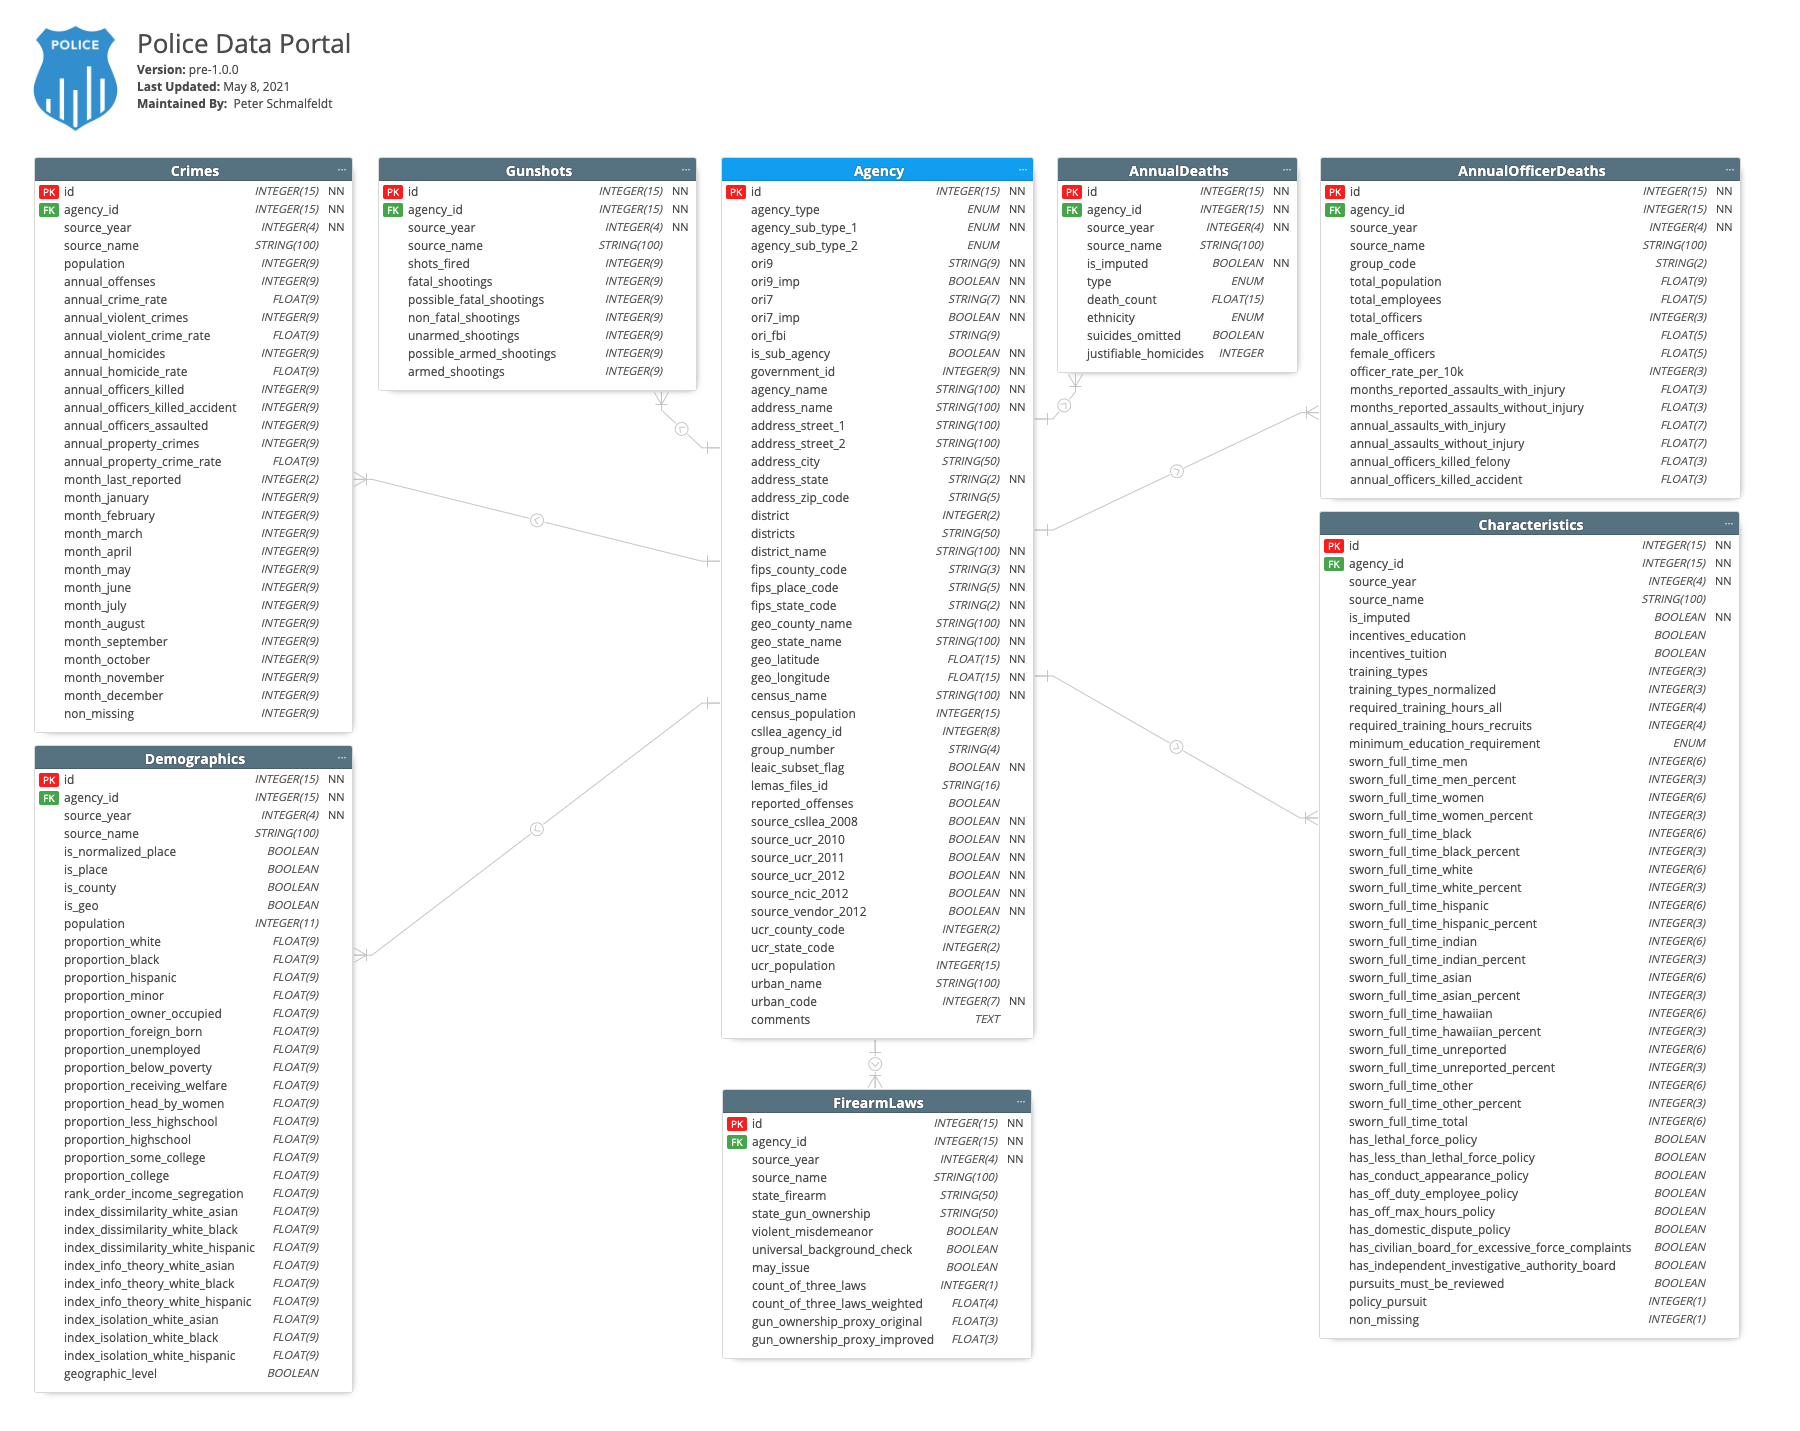Select the highlighted Agency table header
Viewport: 1800px width, 1431px height.
tap(878, 170)
